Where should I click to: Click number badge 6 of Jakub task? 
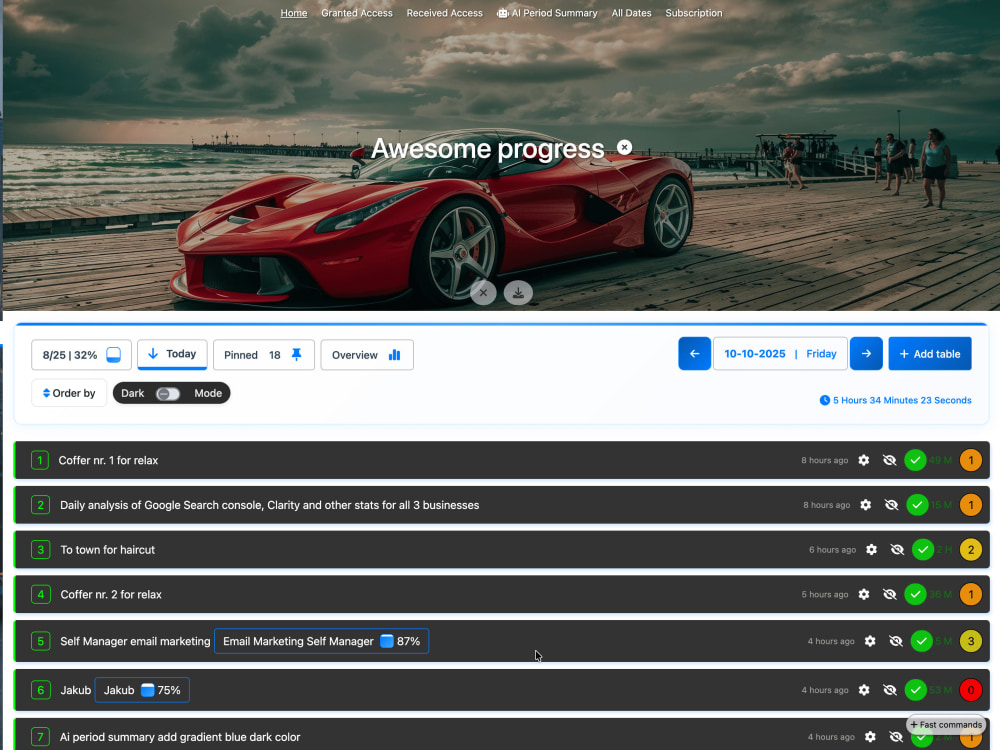40,689
